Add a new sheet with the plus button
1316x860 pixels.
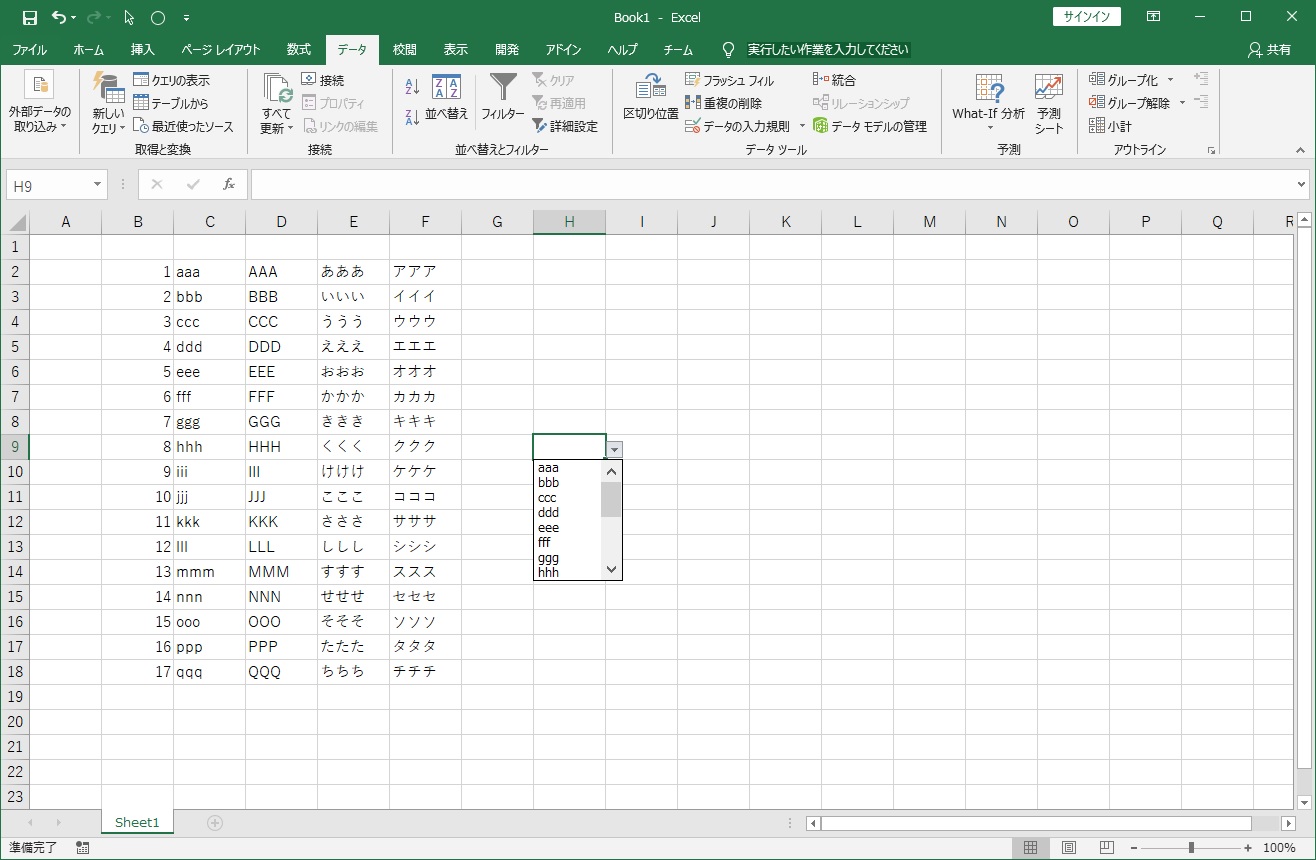[x=214, y=823]
